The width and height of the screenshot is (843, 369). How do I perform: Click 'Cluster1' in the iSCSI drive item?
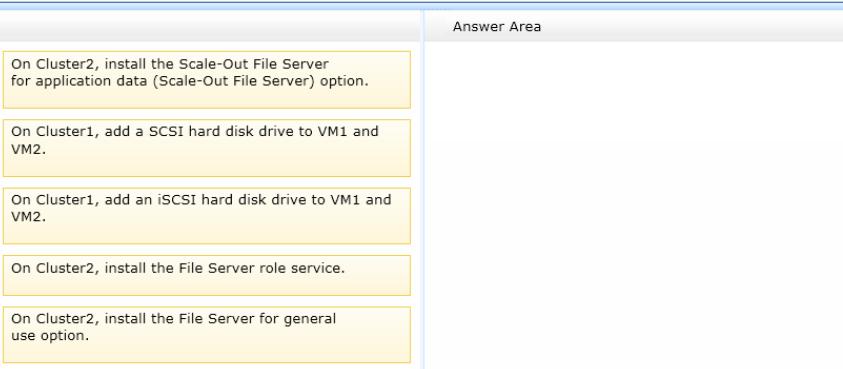[x=67, y=200]
